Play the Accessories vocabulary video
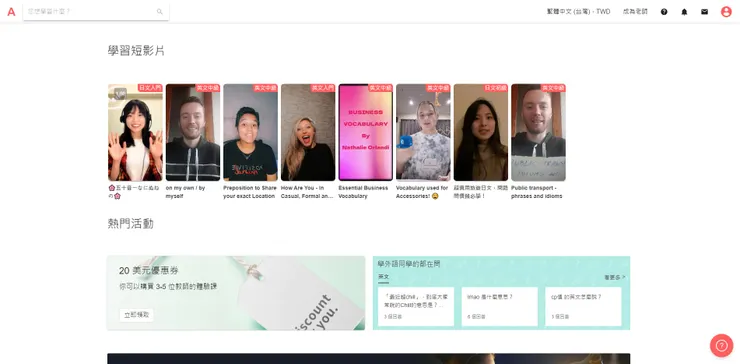Screen dimensions: 740x364 (423, 133)
